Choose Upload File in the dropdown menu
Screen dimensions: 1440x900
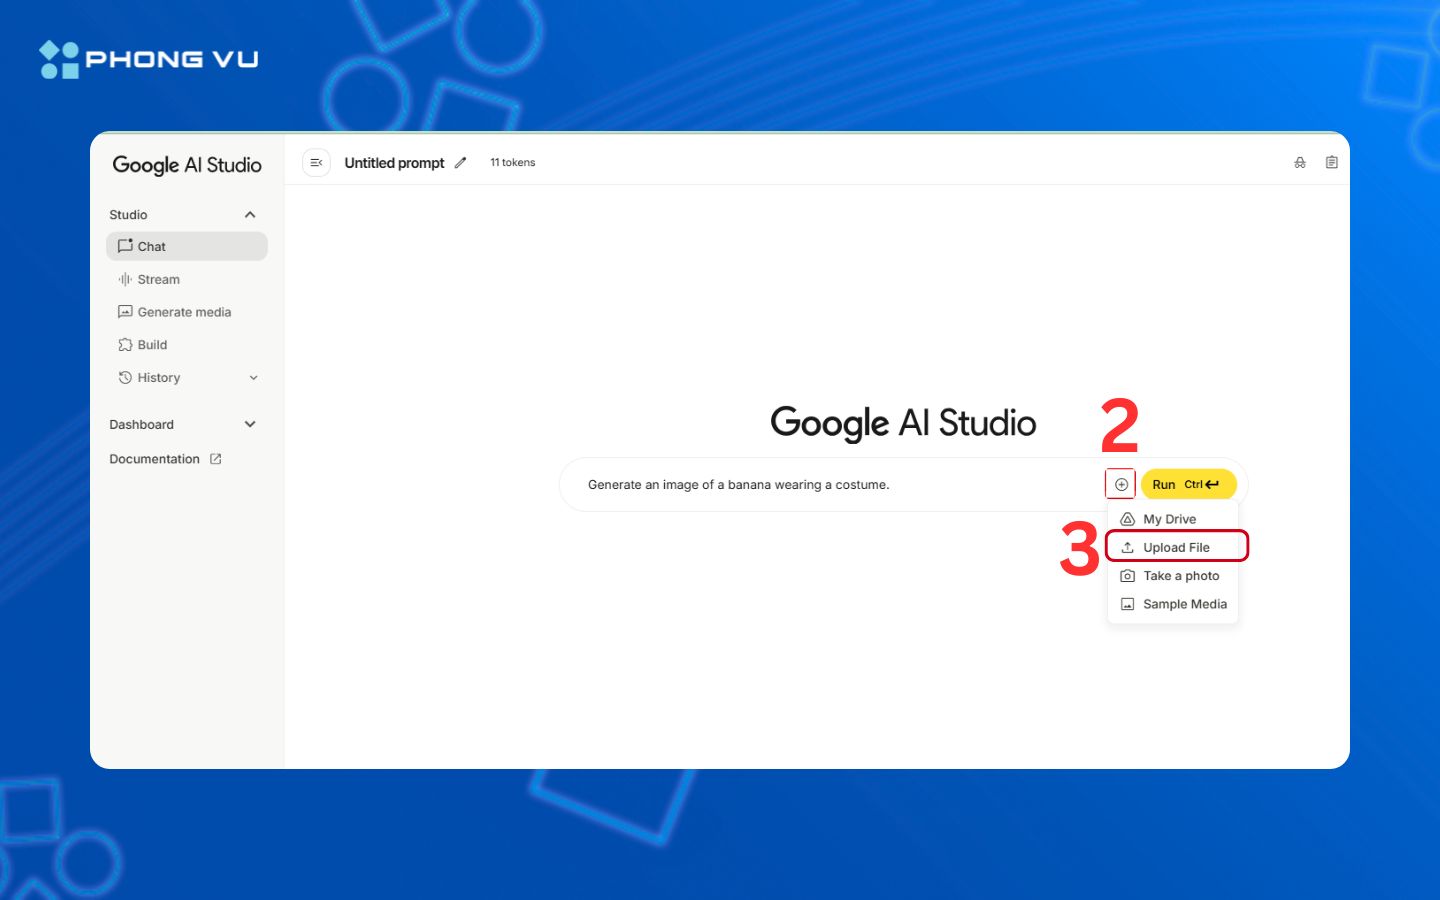point(1176,547)
